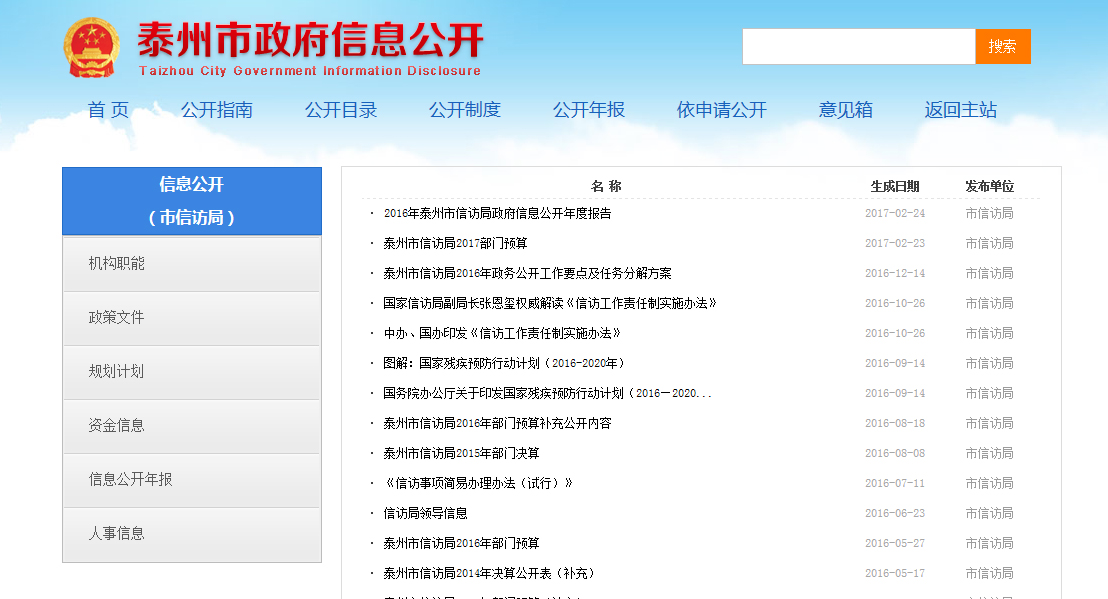
Task: Click the 信息公开（市信访局）sidebar header
Action: pyautogui.click(x=191, y=201)
